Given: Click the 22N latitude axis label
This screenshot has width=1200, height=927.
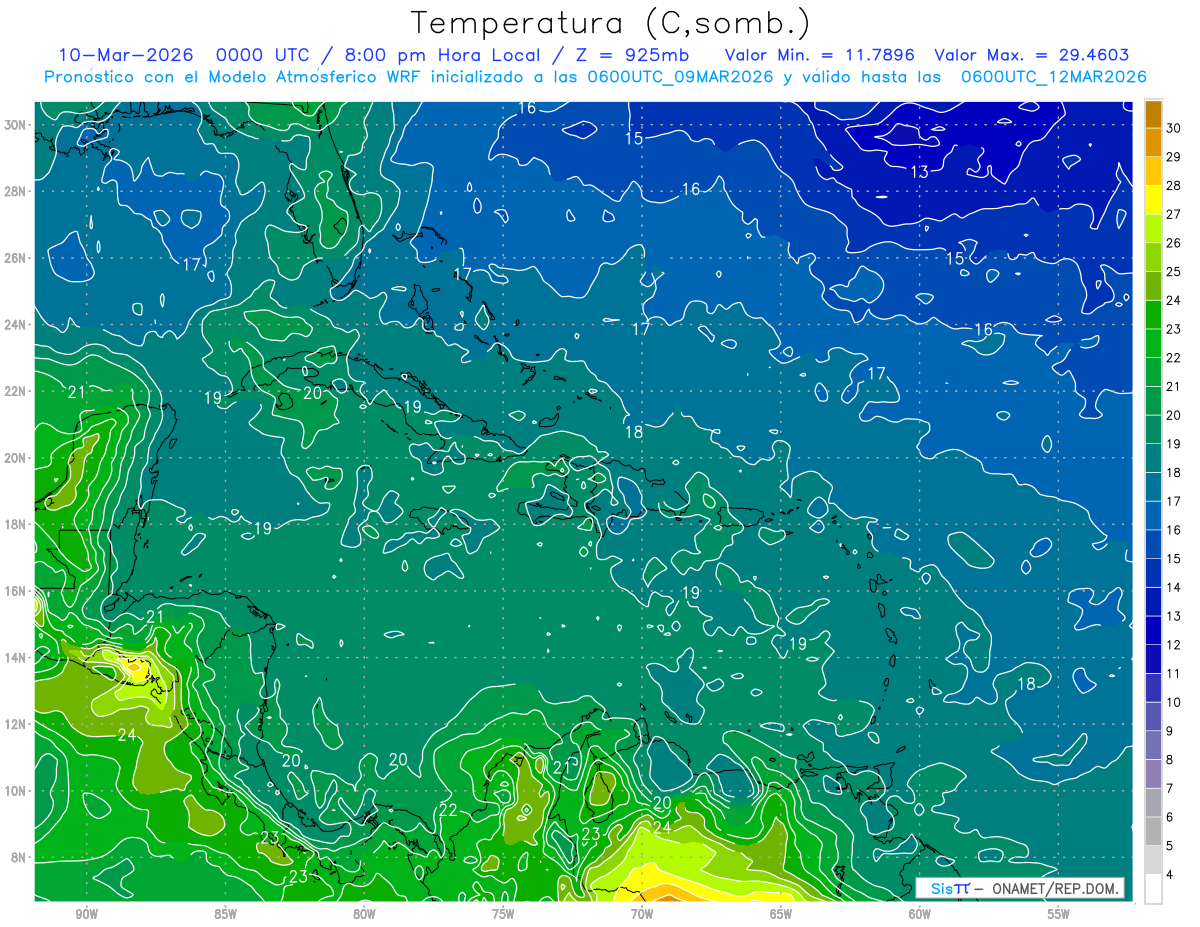Looking at the screenshot, I should pos(16,391).
